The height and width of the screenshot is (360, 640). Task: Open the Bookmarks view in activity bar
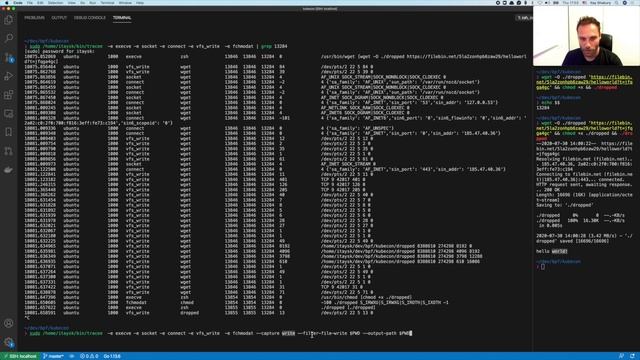coord(9,132)
